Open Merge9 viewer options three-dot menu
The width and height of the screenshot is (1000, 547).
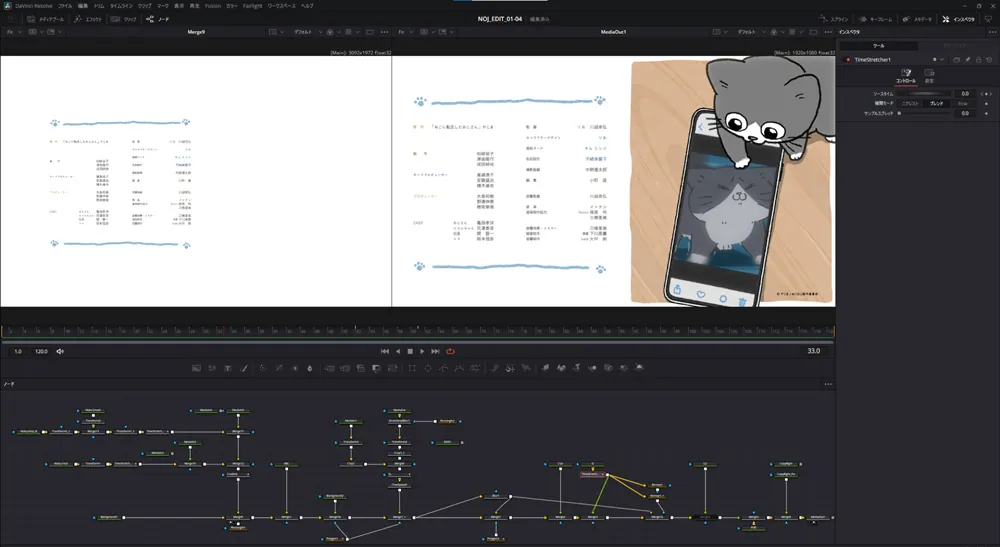coord(384,32)
